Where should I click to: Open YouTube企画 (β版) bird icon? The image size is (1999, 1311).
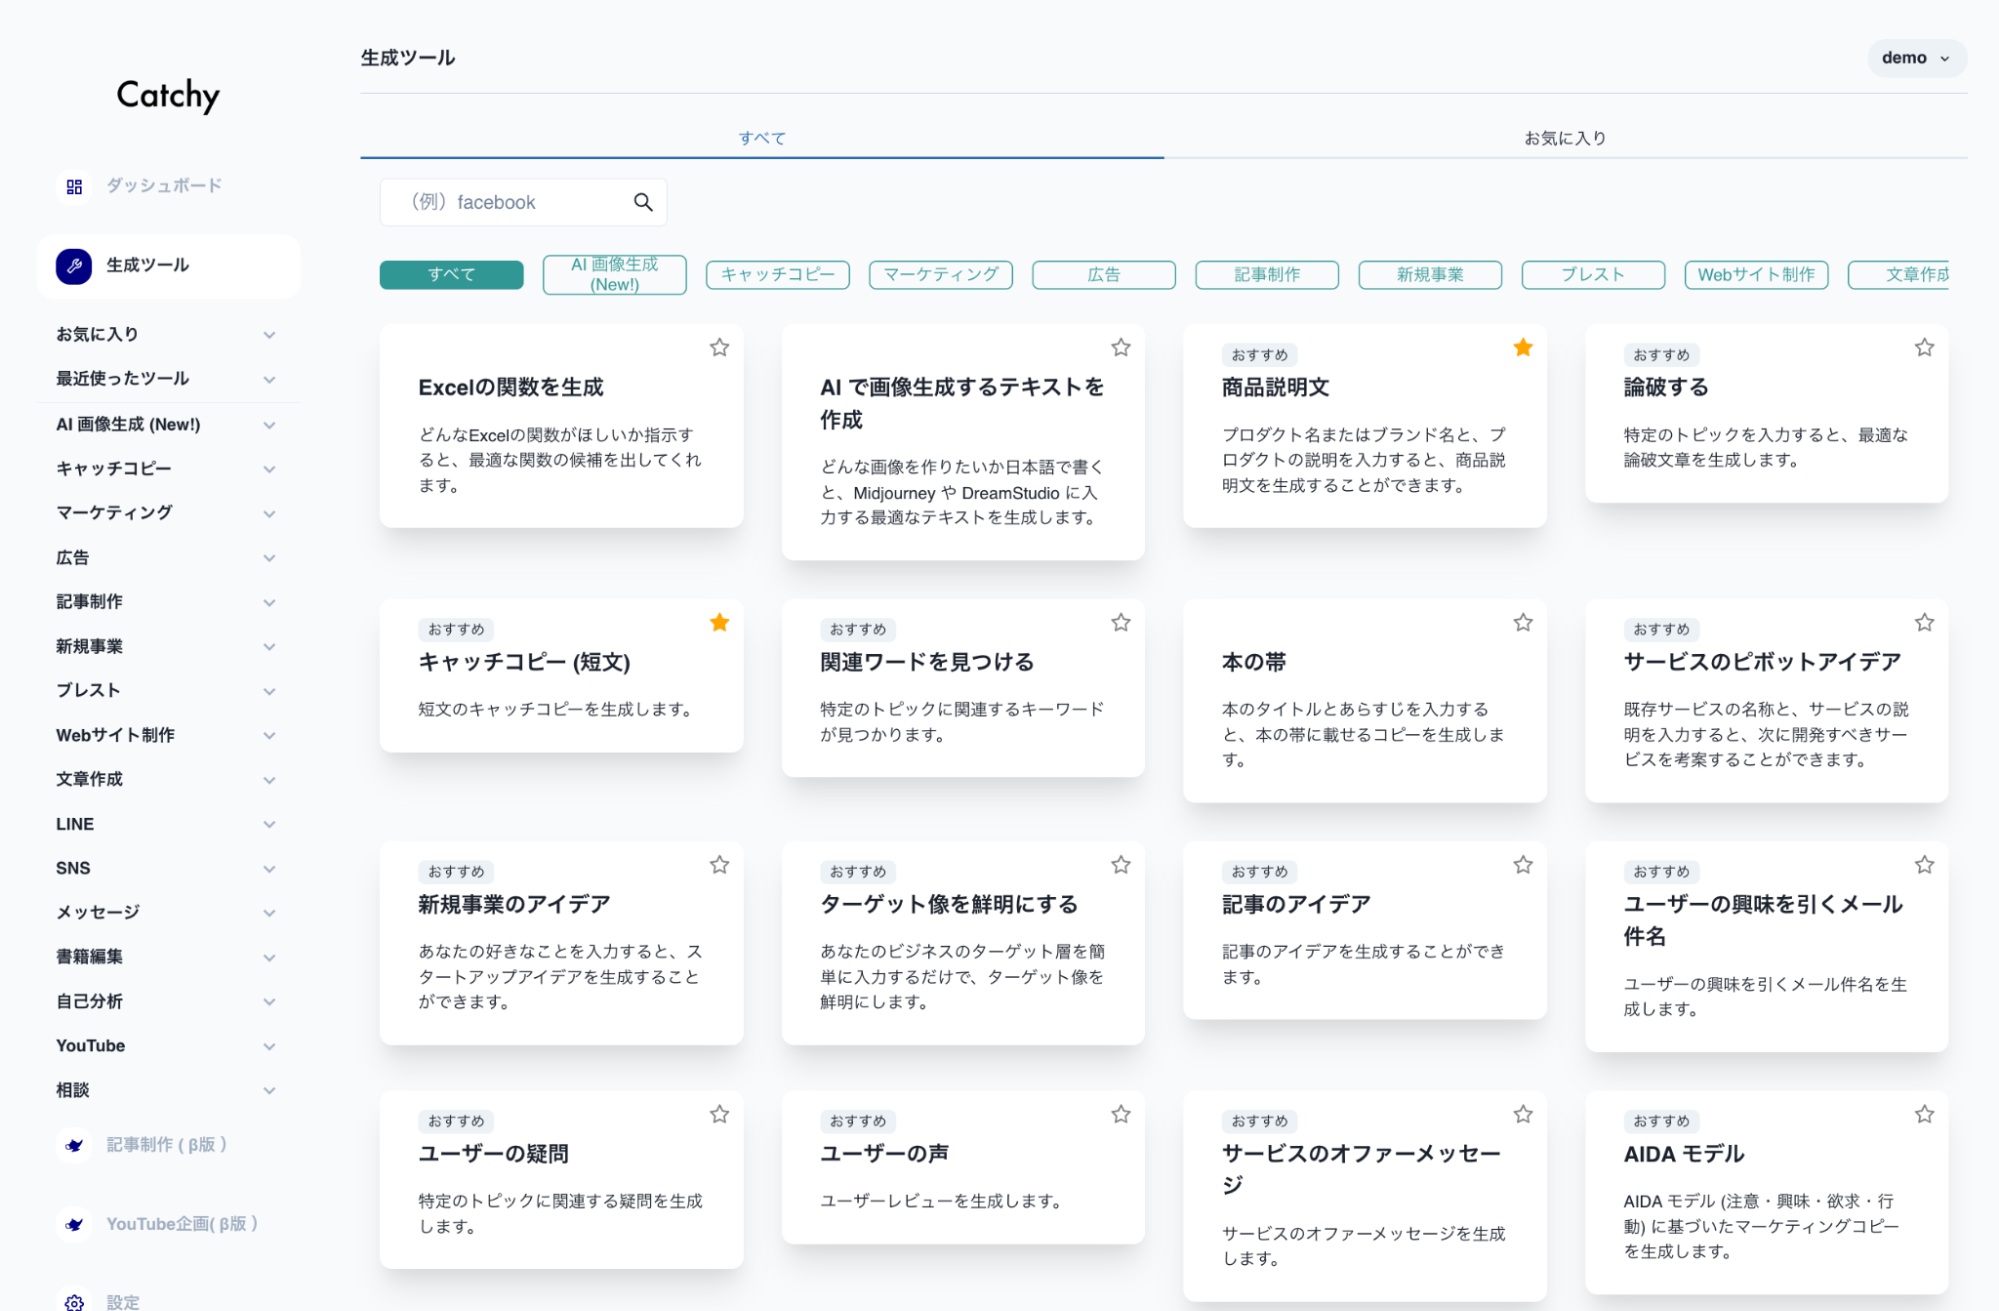[x=74, y=1224]
